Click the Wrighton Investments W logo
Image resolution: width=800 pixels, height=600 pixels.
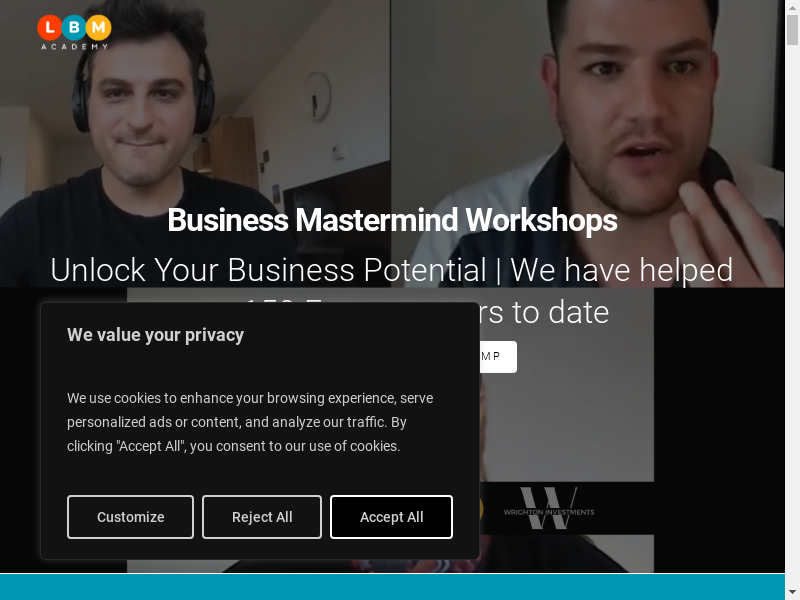(549, 508)
